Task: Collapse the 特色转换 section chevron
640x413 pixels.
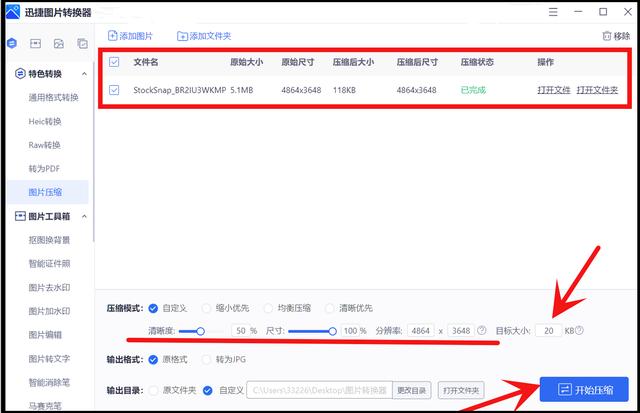Action: pyautogui.click(x=84, y=74)
